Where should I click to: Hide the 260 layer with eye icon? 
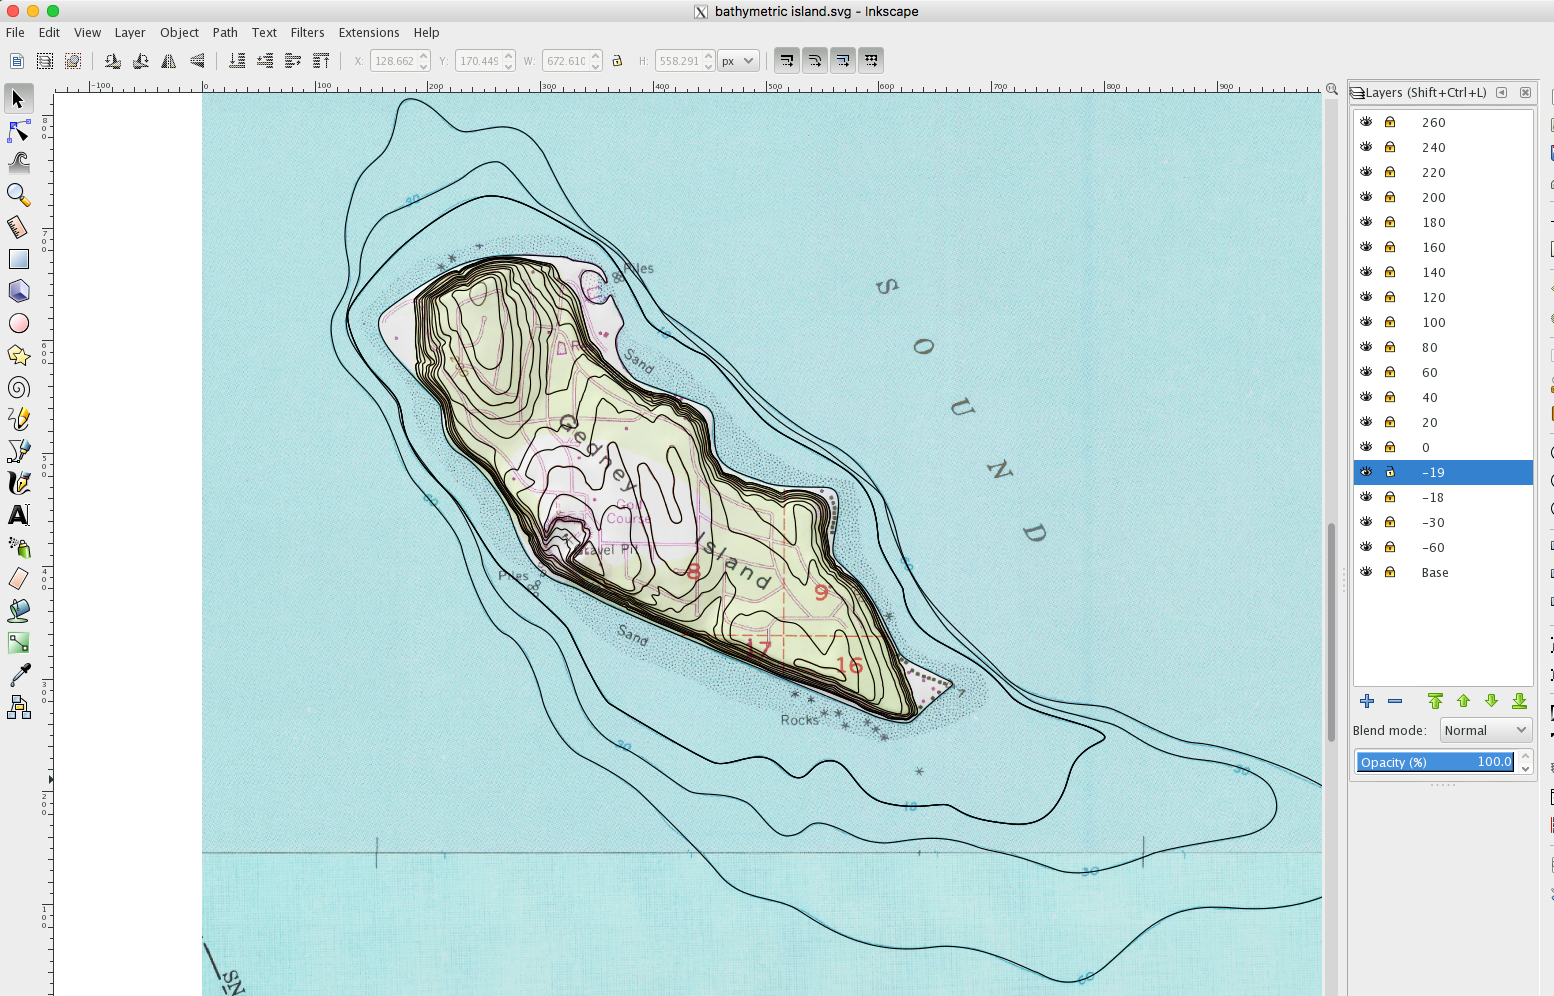[x=1366, y=122]
